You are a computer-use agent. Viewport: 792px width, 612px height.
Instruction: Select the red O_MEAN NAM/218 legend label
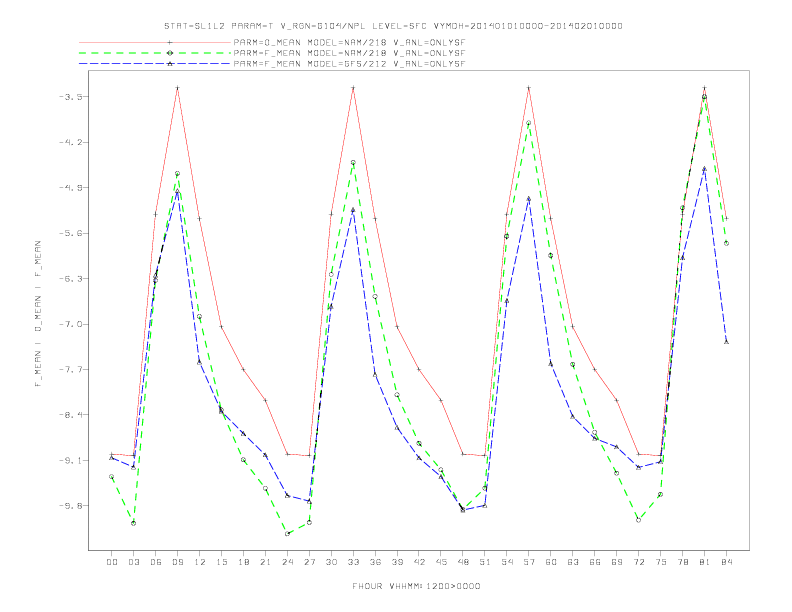(x=350, y=42)
